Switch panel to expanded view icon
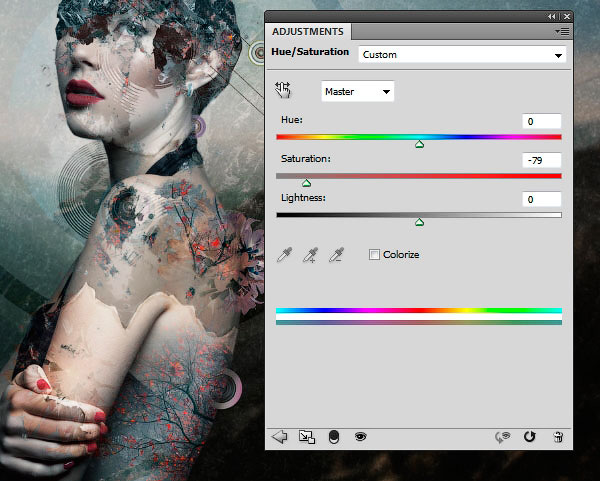600x481 pixels. pyautogui.click(x=307, y=437)
